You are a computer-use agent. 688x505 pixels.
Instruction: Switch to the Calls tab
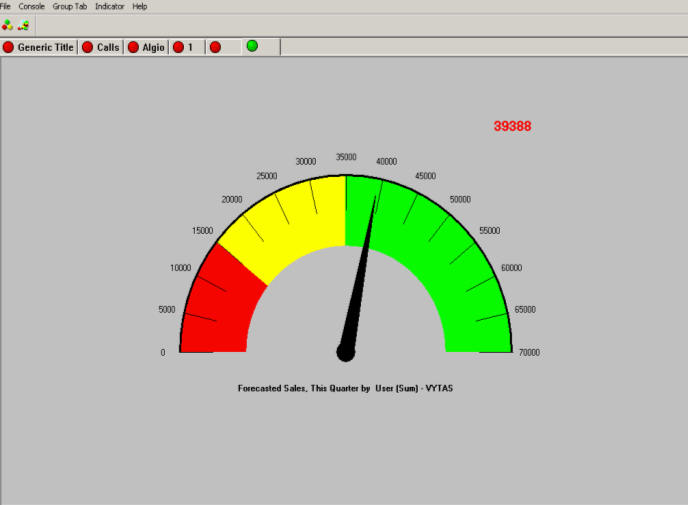[x=101, y=47]
